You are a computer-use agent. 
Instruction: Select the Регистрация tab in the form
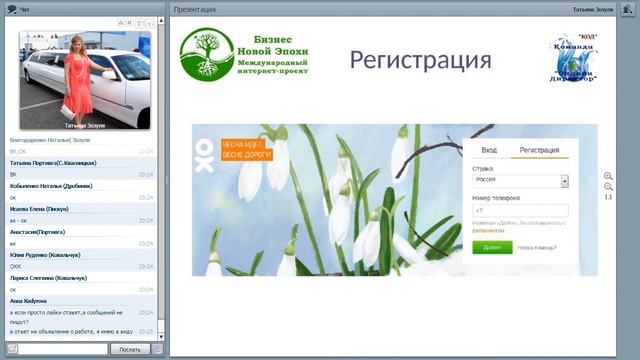(539, 150)
